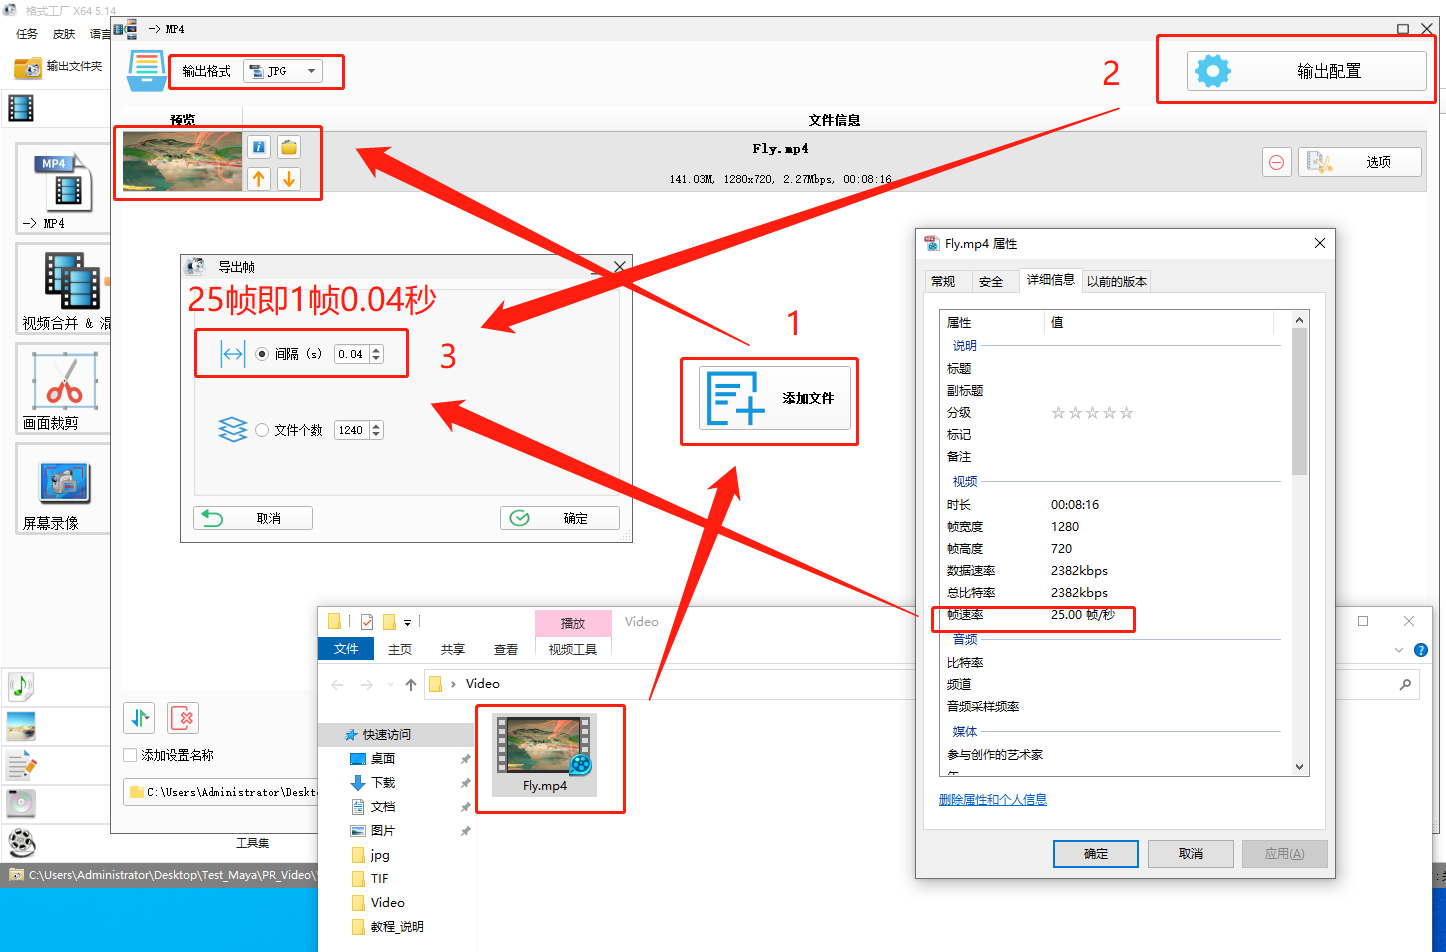Click output path folder field

tap(220, 792)
